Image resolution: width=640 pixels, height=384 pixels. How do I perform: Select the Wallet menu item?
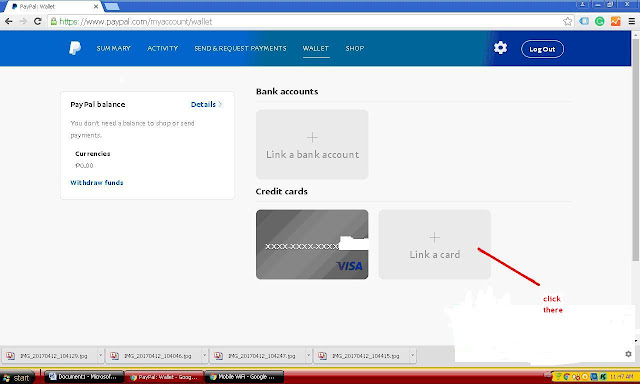click(316, 48)
